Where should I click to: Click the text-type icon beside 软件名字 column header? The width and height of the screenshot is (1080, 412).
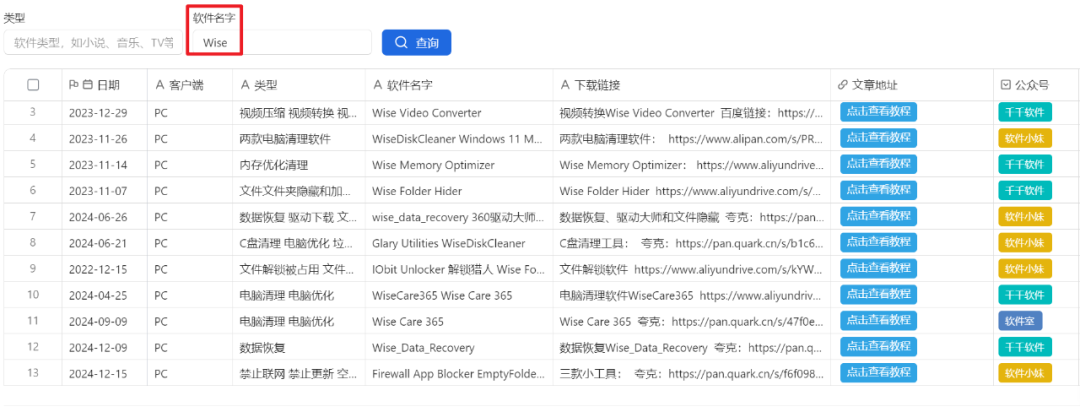pos(377,85)
